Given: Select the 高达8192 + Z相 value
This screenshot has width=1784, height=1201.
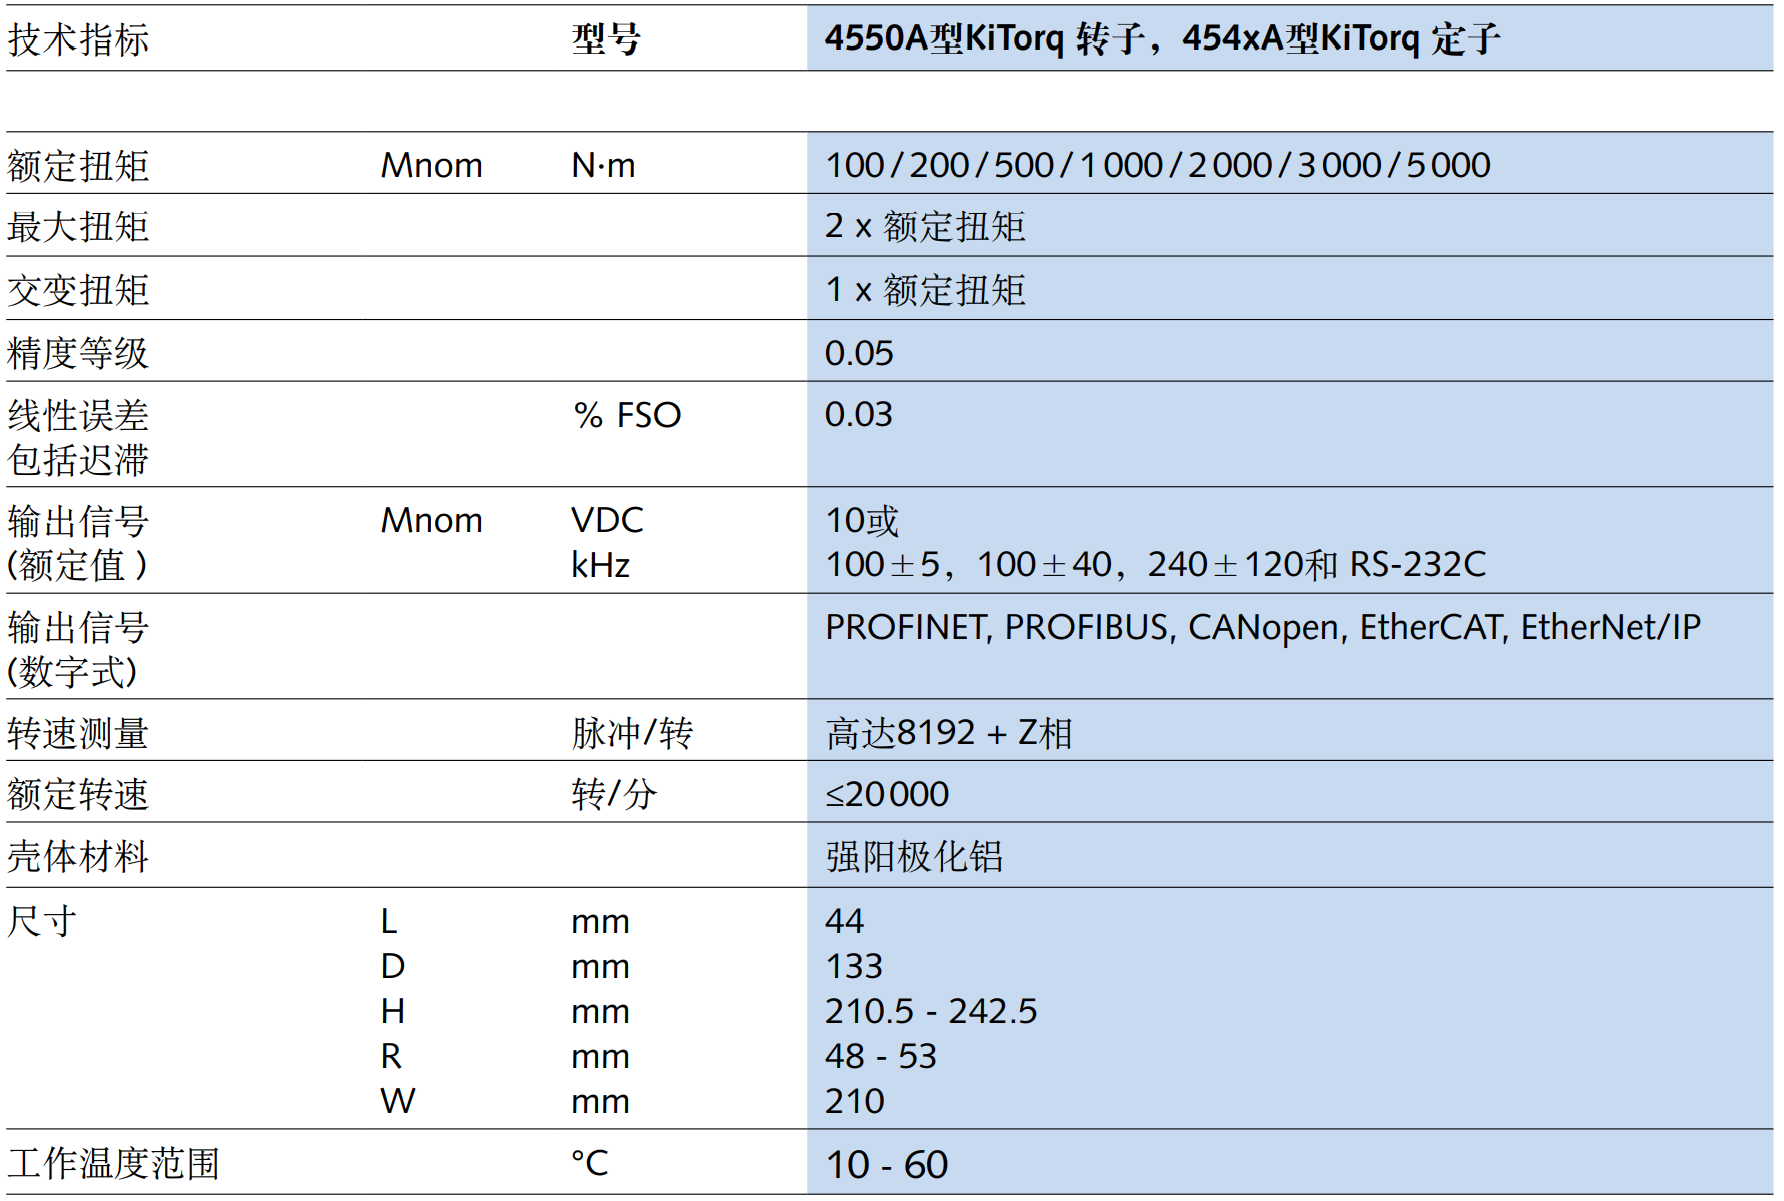Looking at the screenshot, I should click(948, 733).
